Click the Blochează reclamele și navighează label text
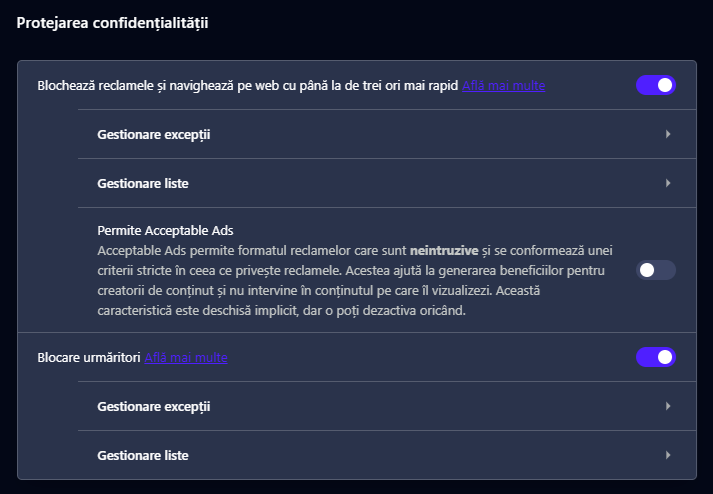The width and height of the screenshot is (713, 494). pos(248,86)
